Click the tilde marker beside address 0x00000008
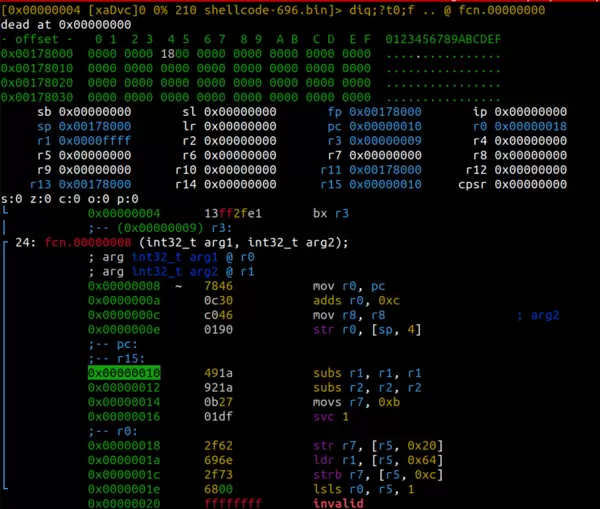Viewport: 600px width, 509px height. pos(178,286)
